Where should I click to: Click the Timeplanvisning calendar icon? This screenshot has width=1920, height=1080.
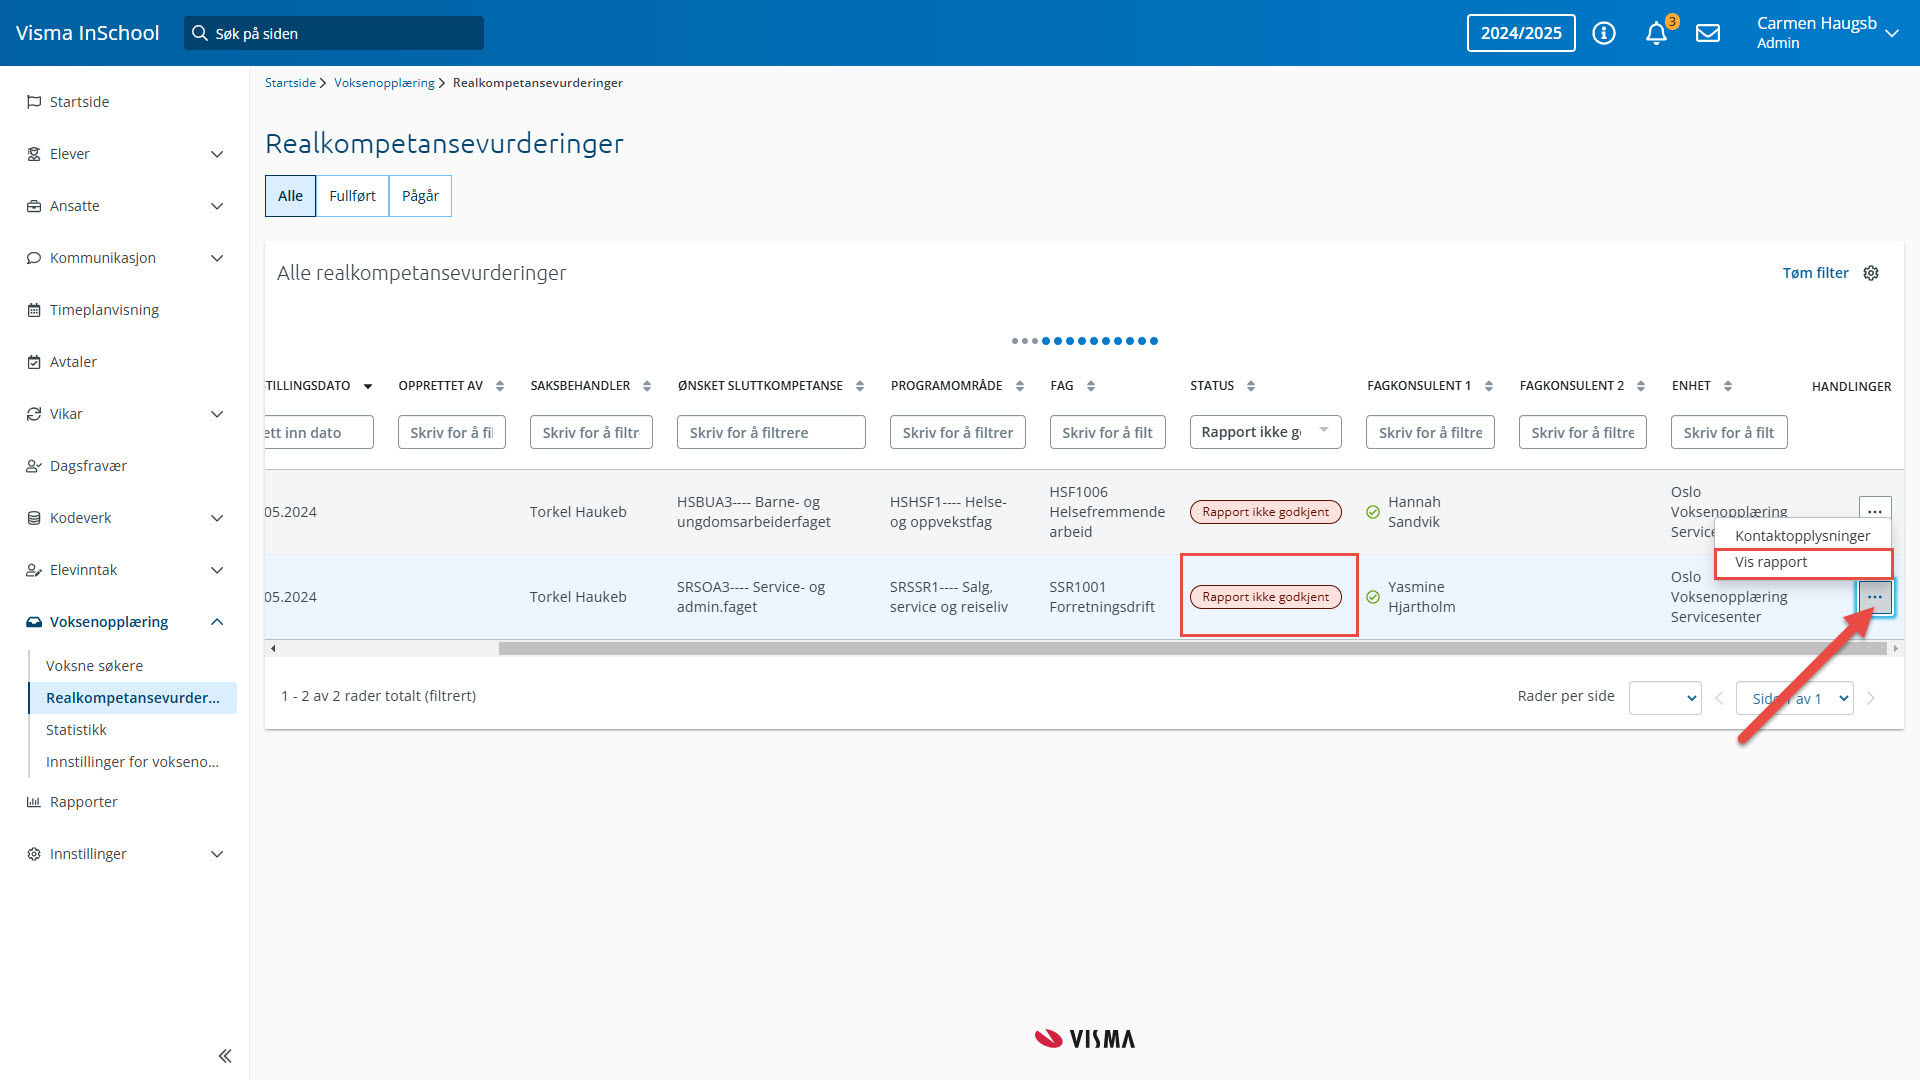pyautogui.click(x=34, y=310)
